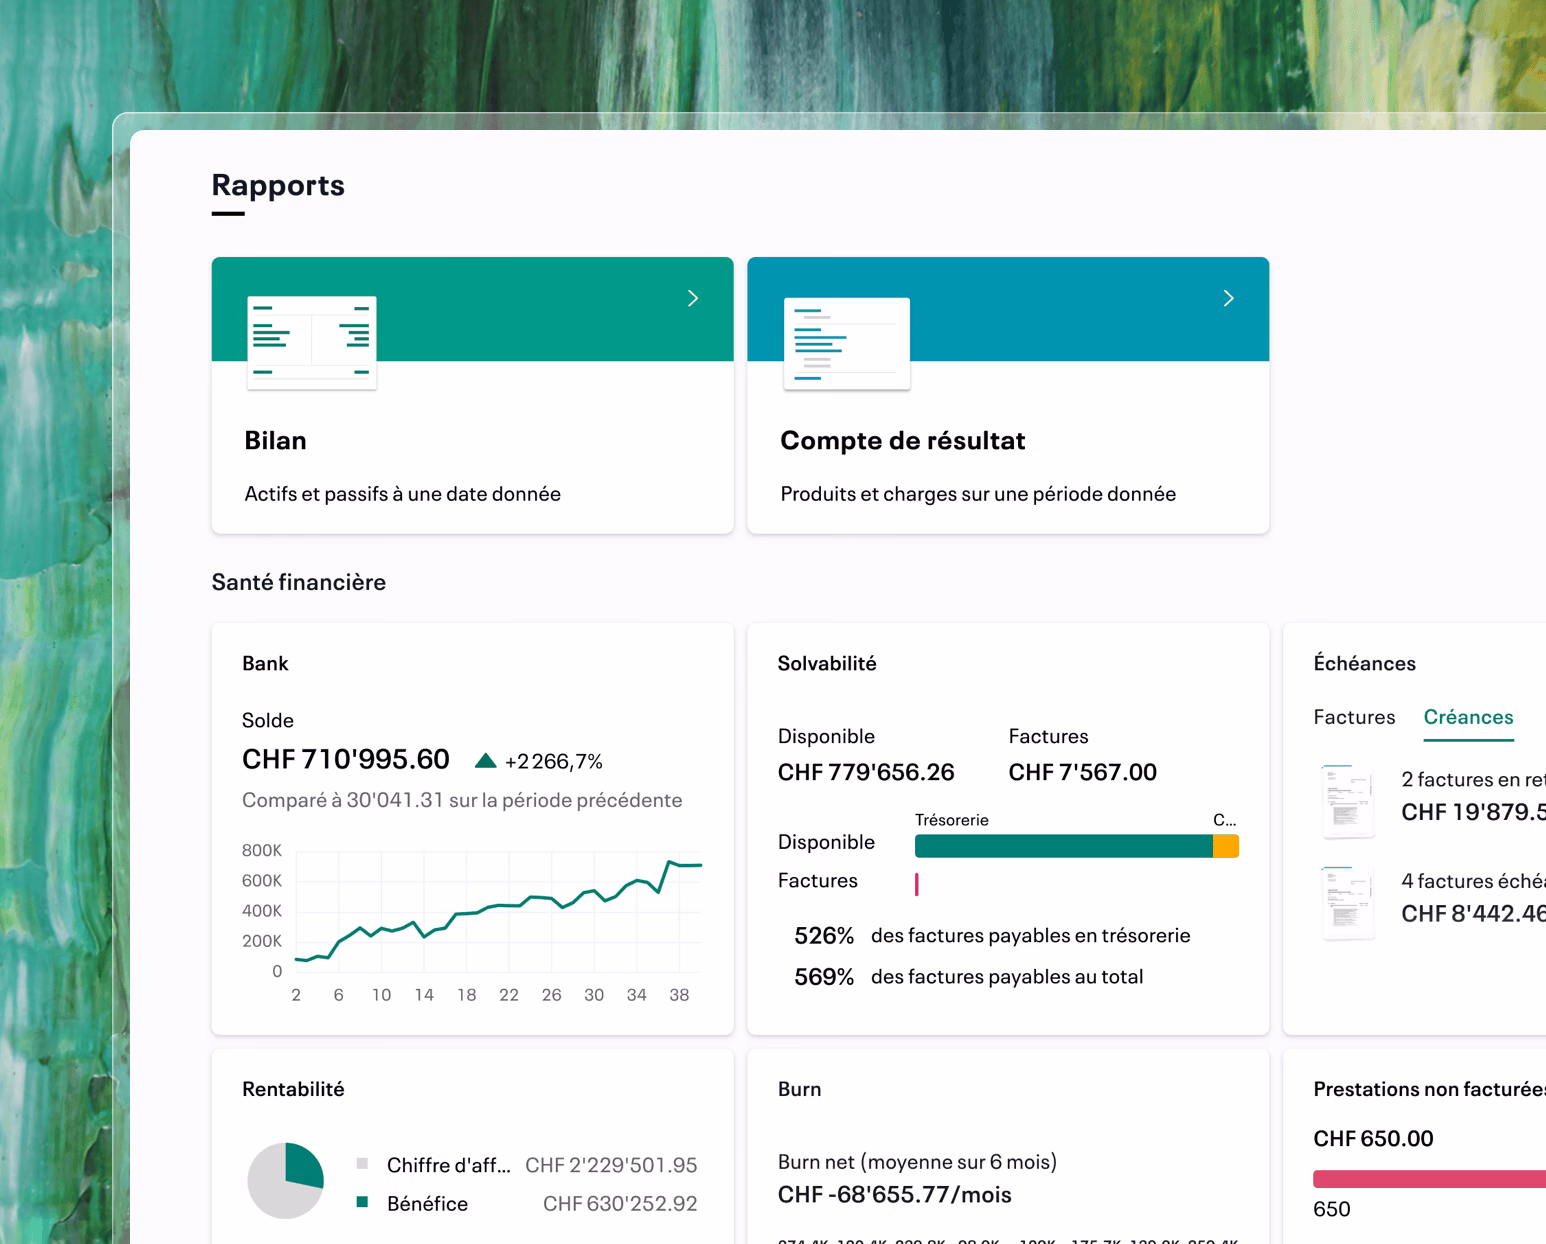Viewport: 1546px width, 1244px height.
Task: Click the Burn card title
Action: (x=799, y=1089)
